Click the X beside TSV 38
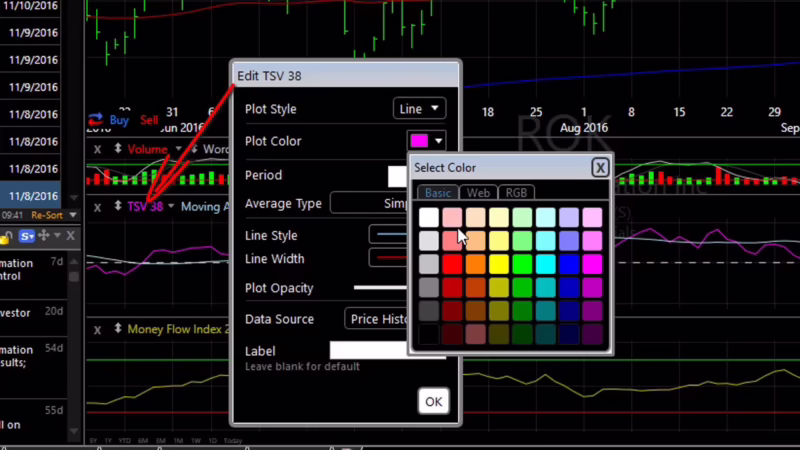This screenshot has width=800, height=450. (x=97, y=206)
